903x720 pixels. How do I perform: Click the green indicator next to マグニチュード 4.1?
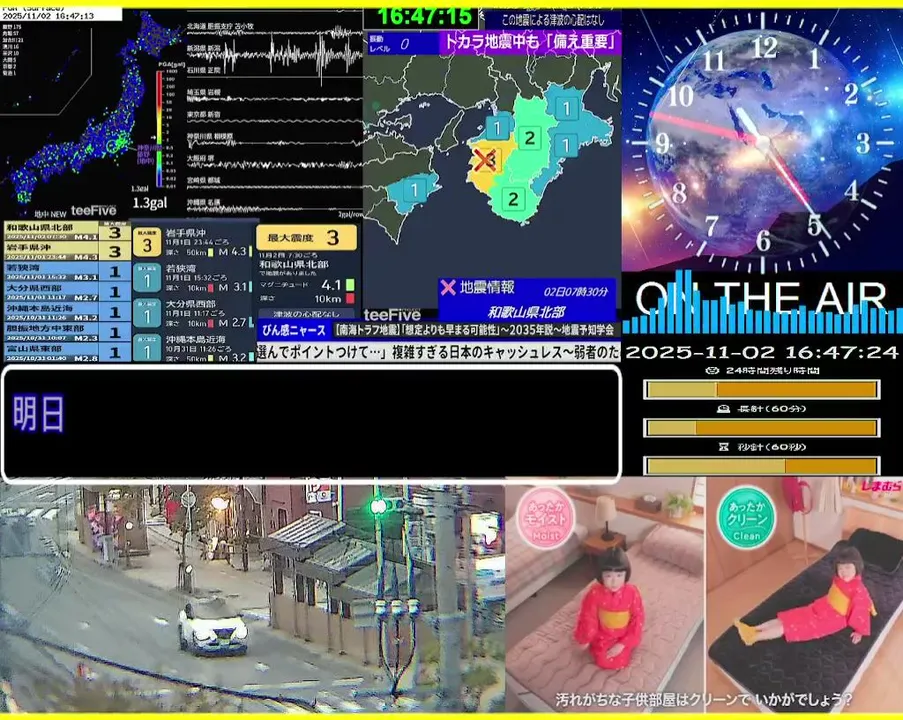(350, 285)
